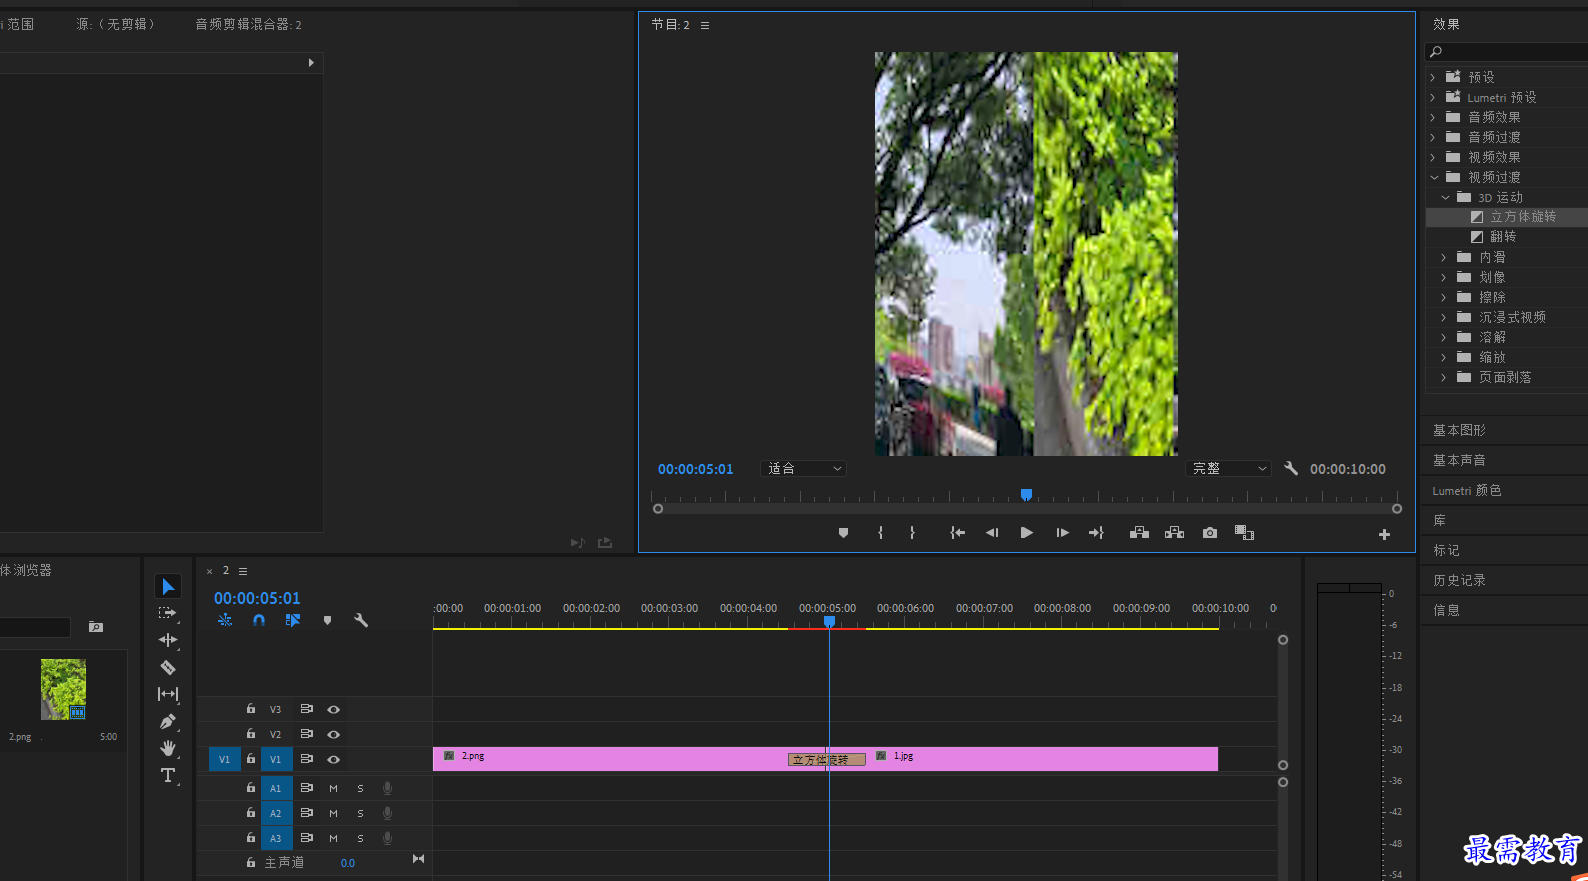Expand the Lumetri 预设 folder
1588x881 pixels.
point(1433,97)
